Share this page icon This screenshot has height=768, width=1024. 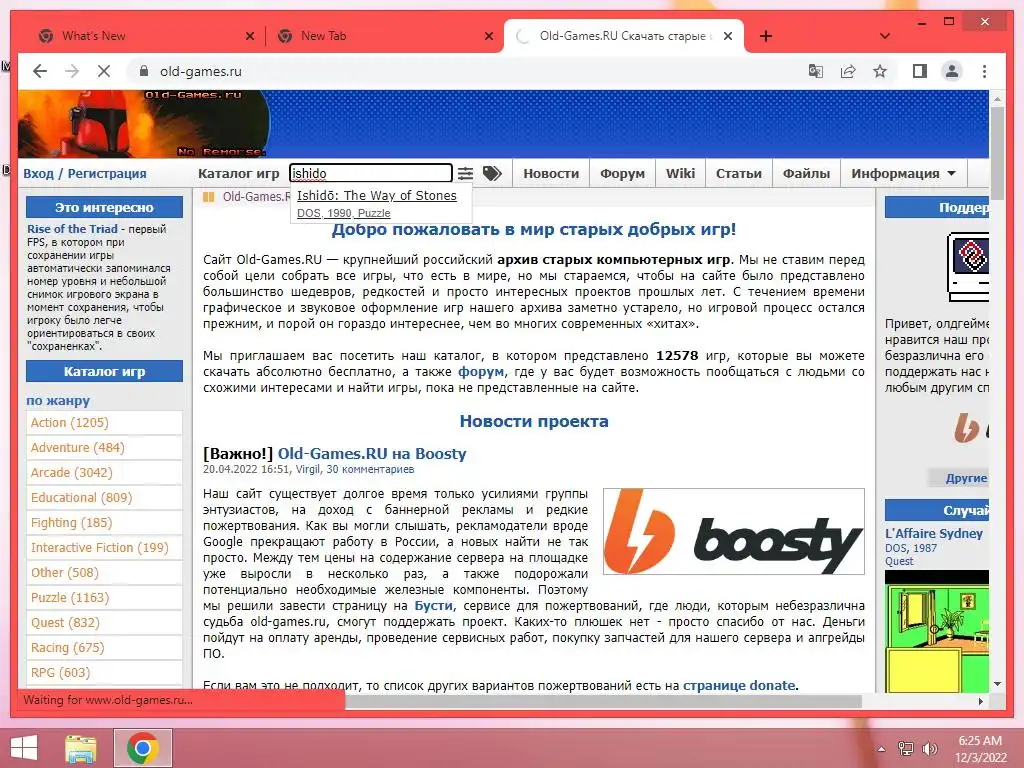point(848,71)
